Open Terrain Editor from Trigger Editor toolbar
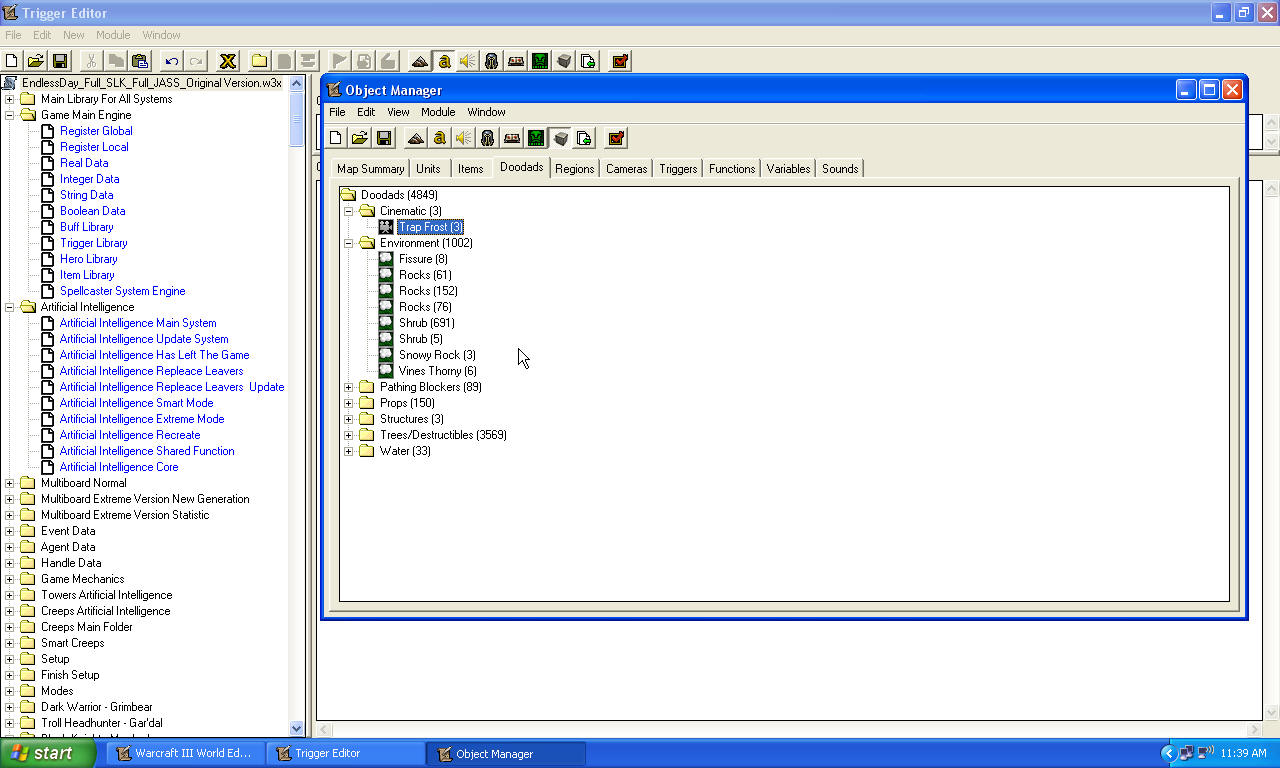The height and width of the screenshot is (768, 1280). point(420,61)
